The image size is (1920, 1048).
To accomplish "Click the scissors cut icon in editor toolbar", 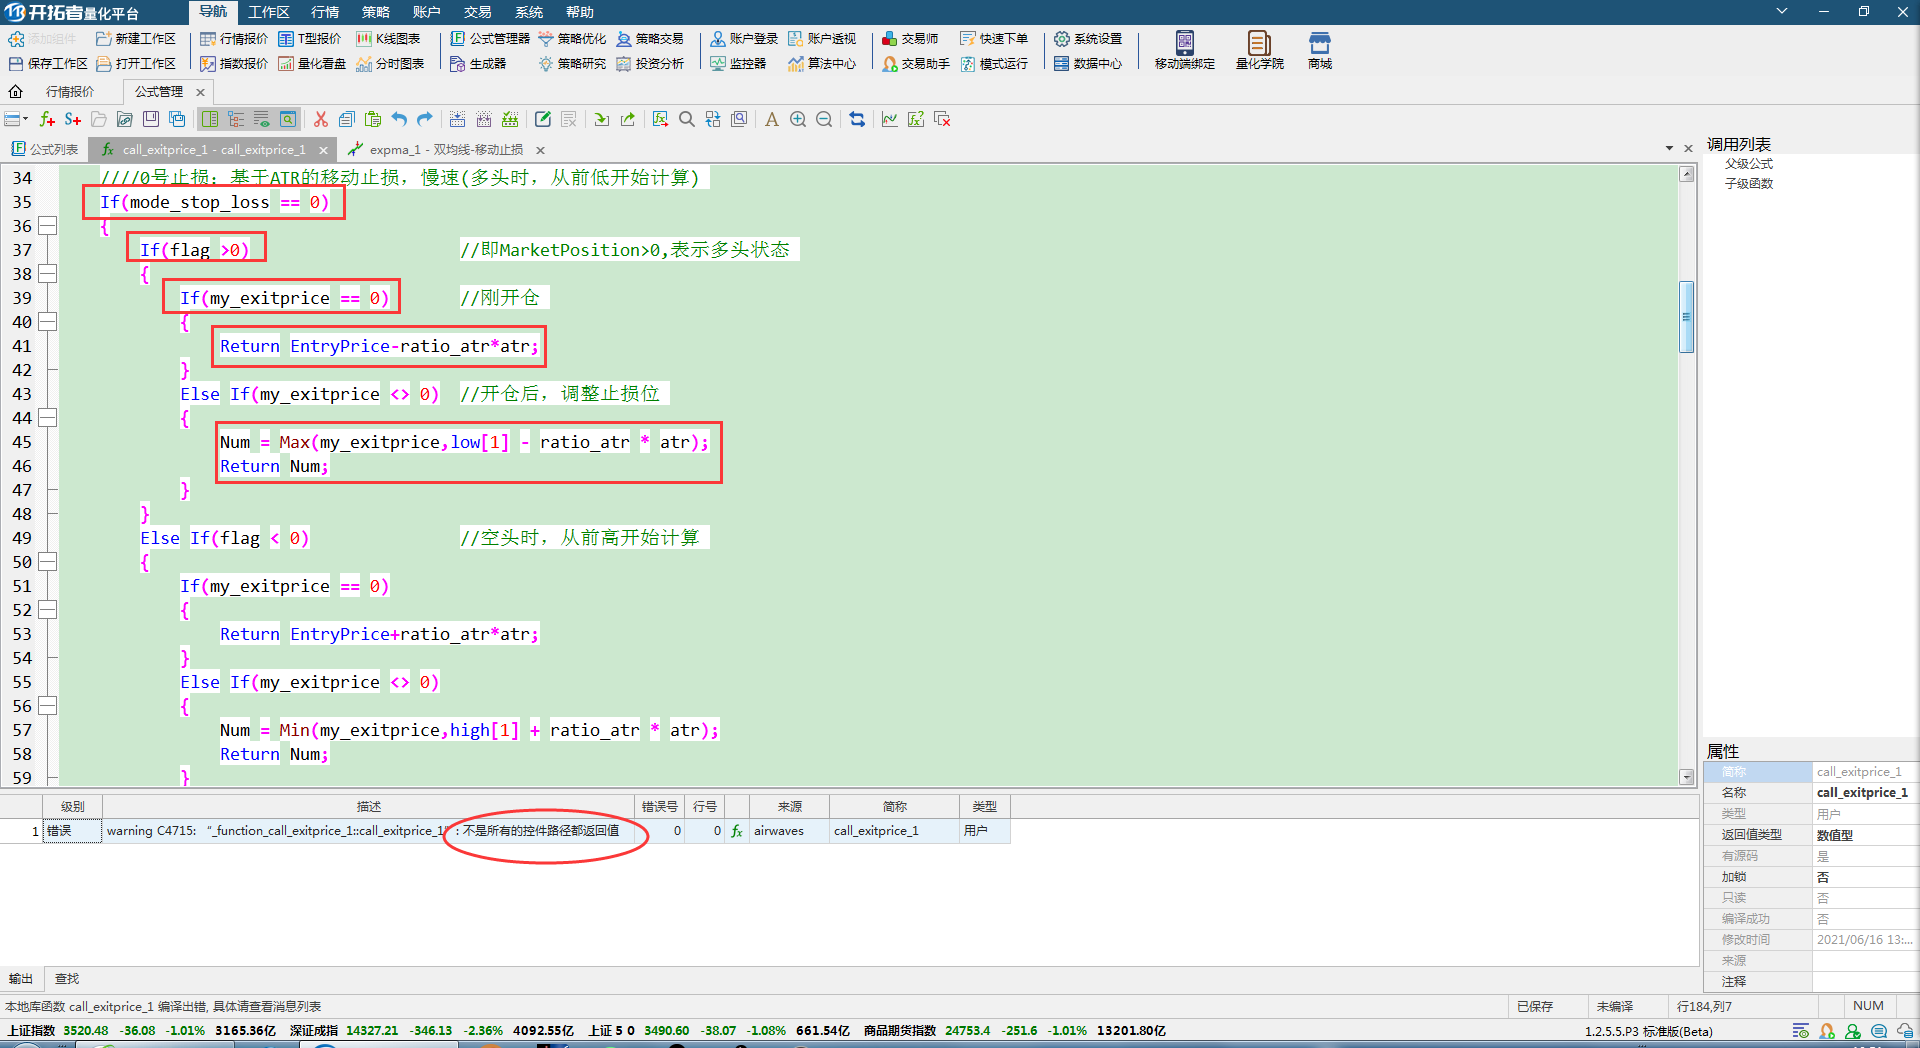I will pyautogui.click(x=320, y=120).
